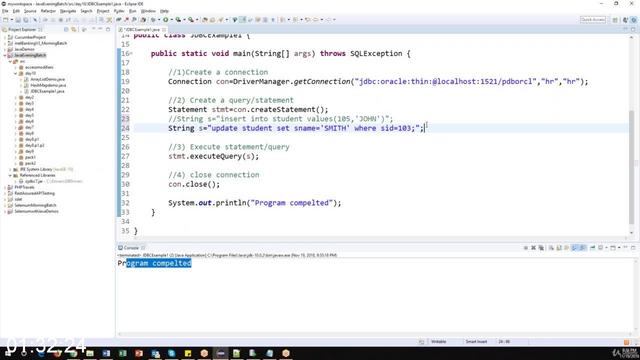This screenshot has height=360, width=640.
Task: Click the Save toolbar icon
Action: pyautogui.click(x=18, y=20)
